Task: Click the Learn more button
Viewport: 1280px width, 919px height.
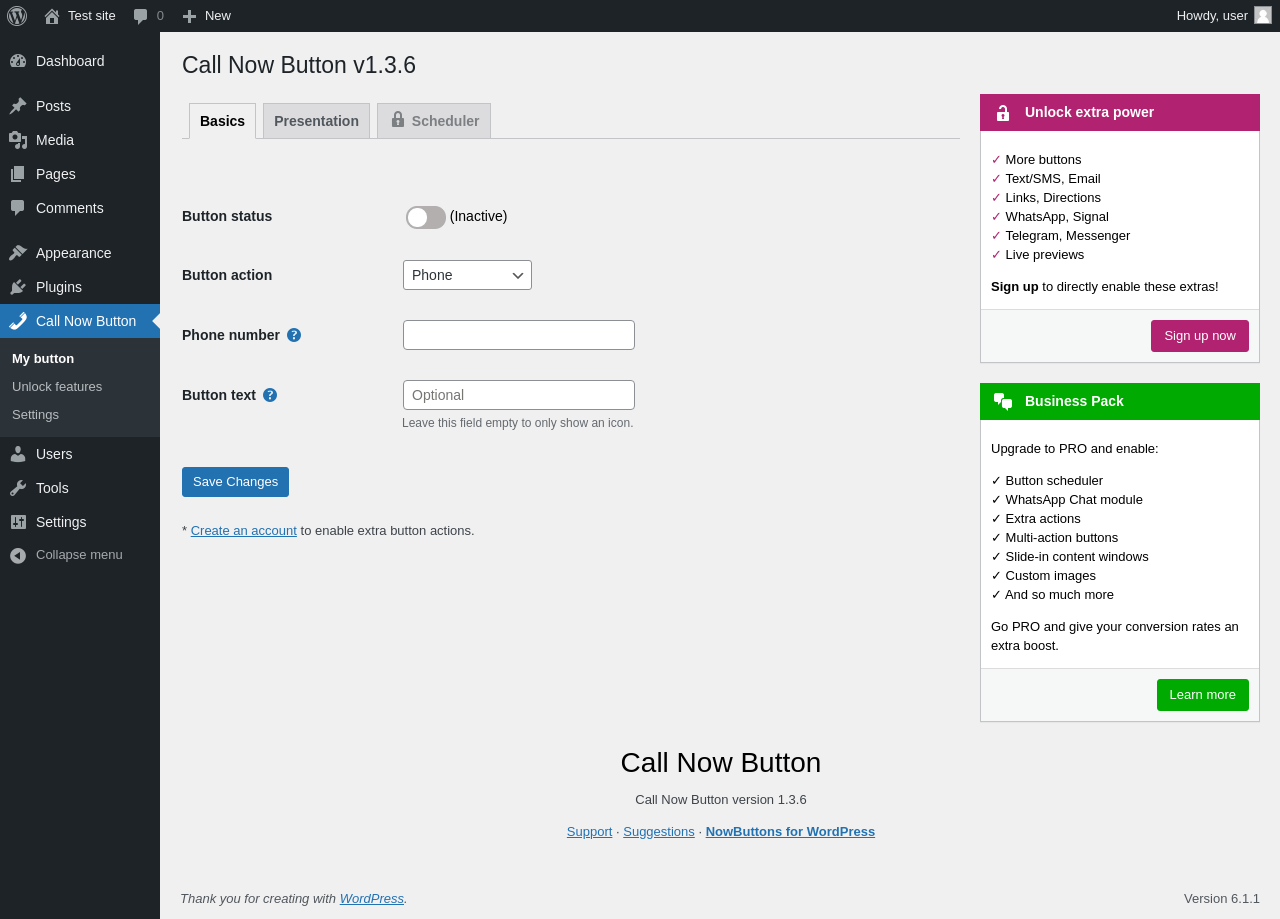Action: pos(1203,695)
